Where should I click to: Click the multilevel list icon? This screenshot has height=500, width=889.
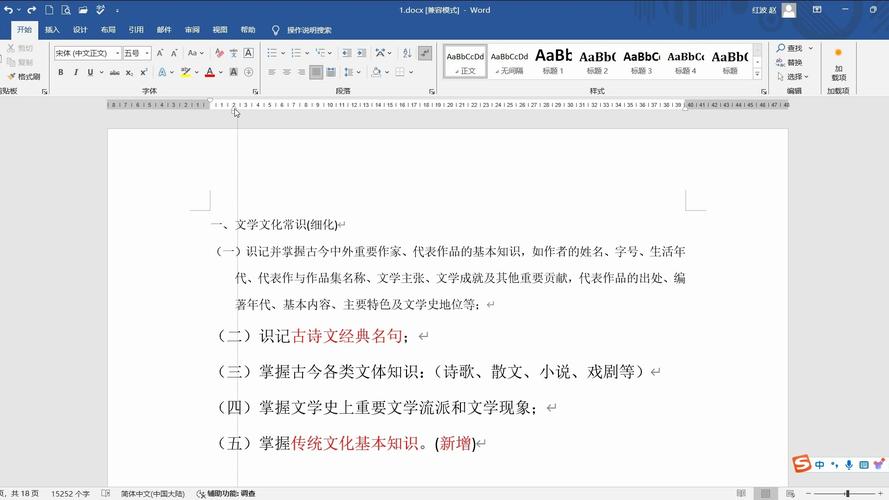click(x=320, y=53)
